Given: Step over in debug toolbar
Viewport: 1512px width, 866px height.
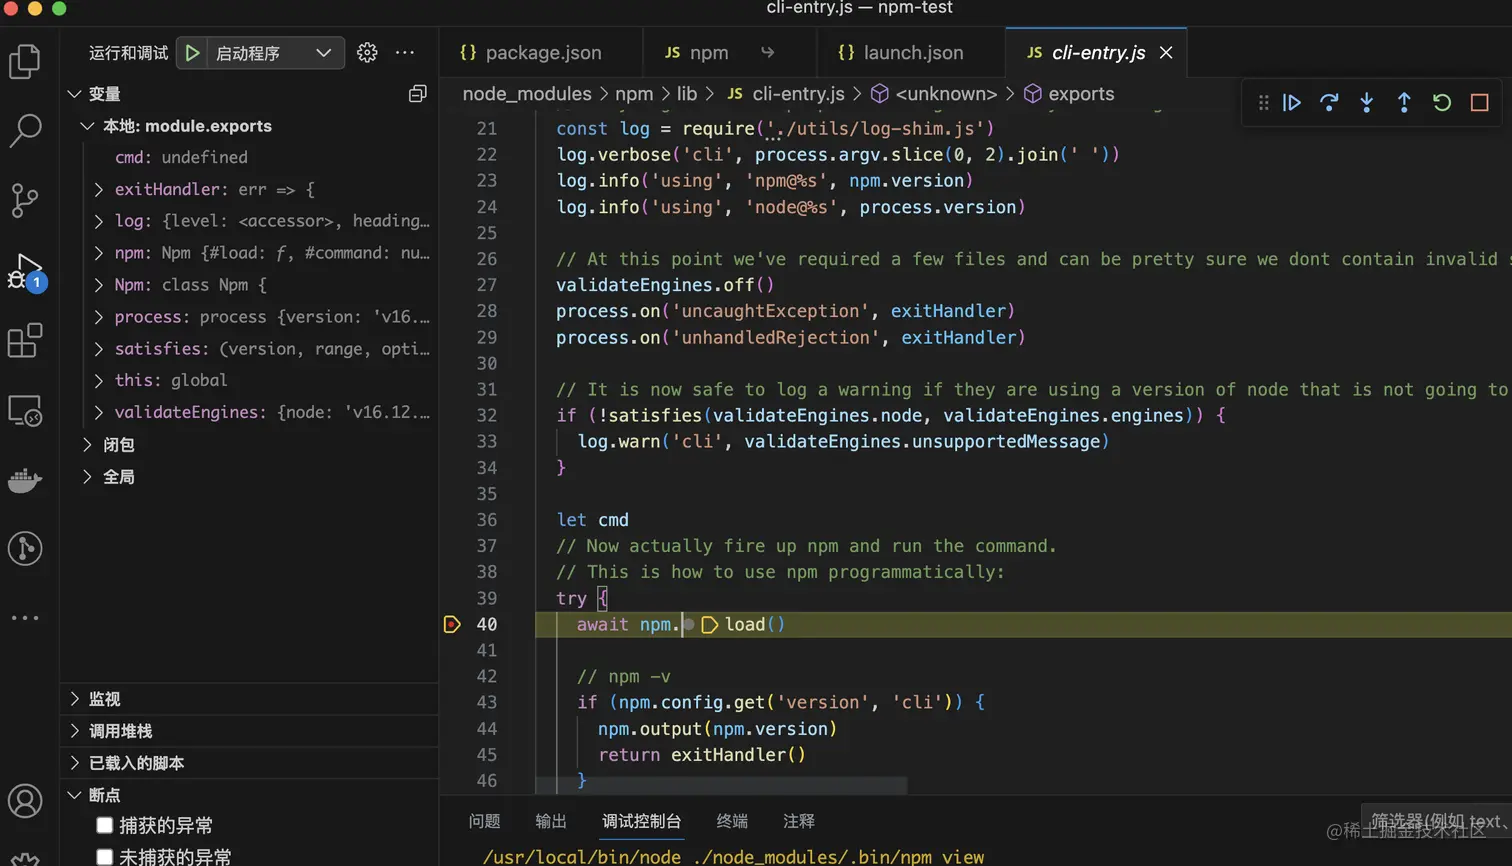Looking at the screenshot, I should tap(1329, 102).
